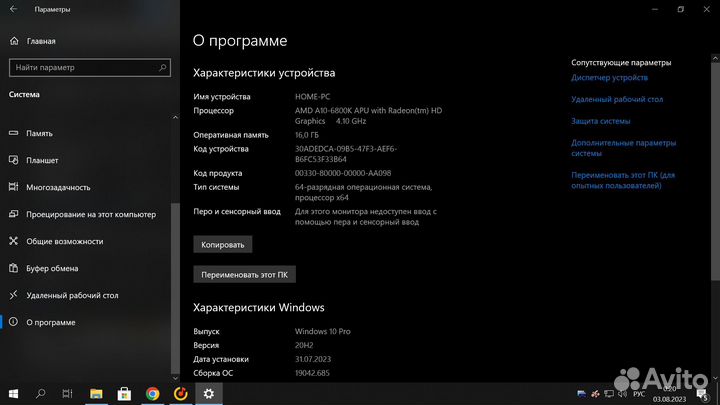Open Task View on the taskbar
The image size is (720, 405).
point(68,394)
